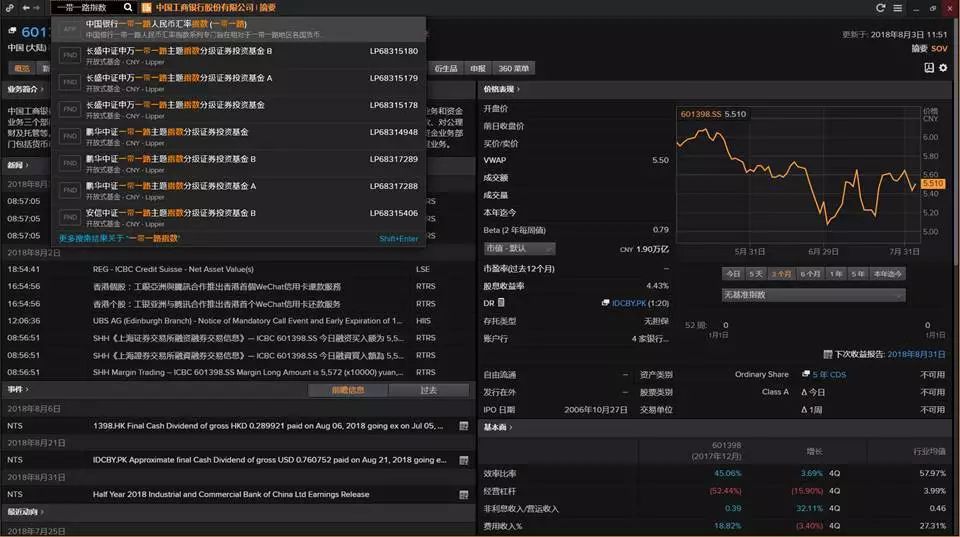Expand the 新闻 section header

18,165
